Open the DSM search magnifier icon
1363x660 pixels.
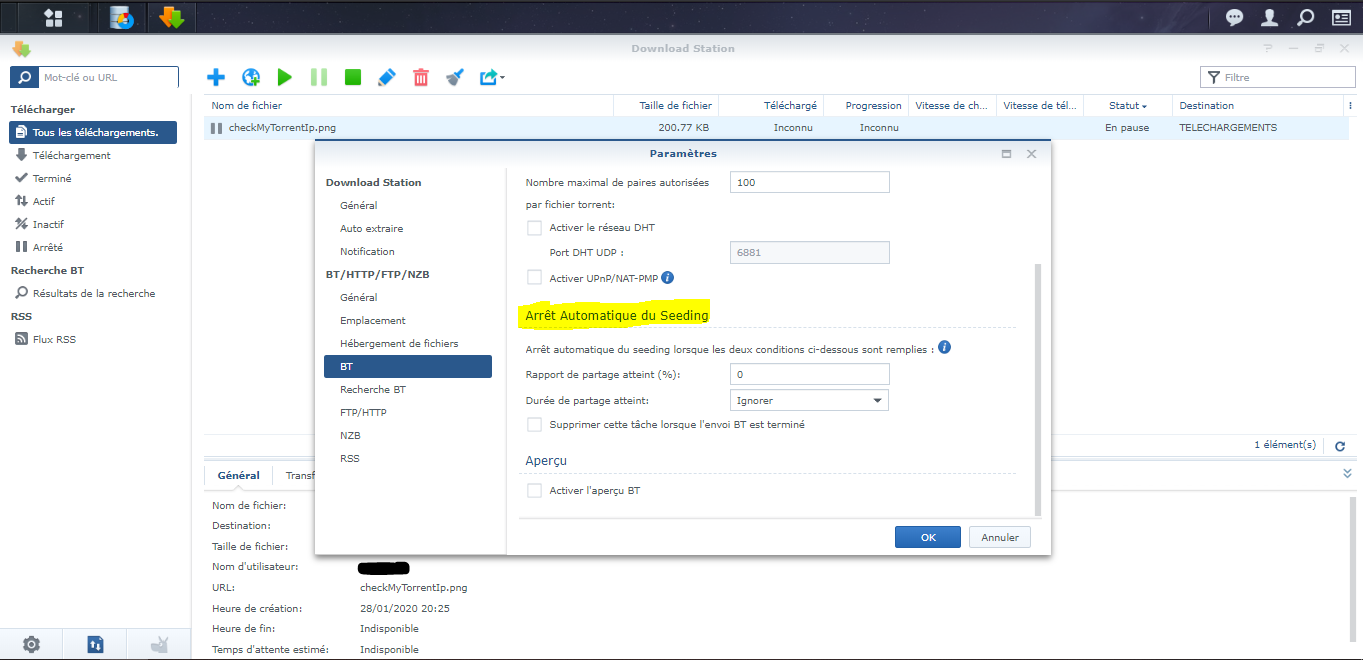point(1305,17)
